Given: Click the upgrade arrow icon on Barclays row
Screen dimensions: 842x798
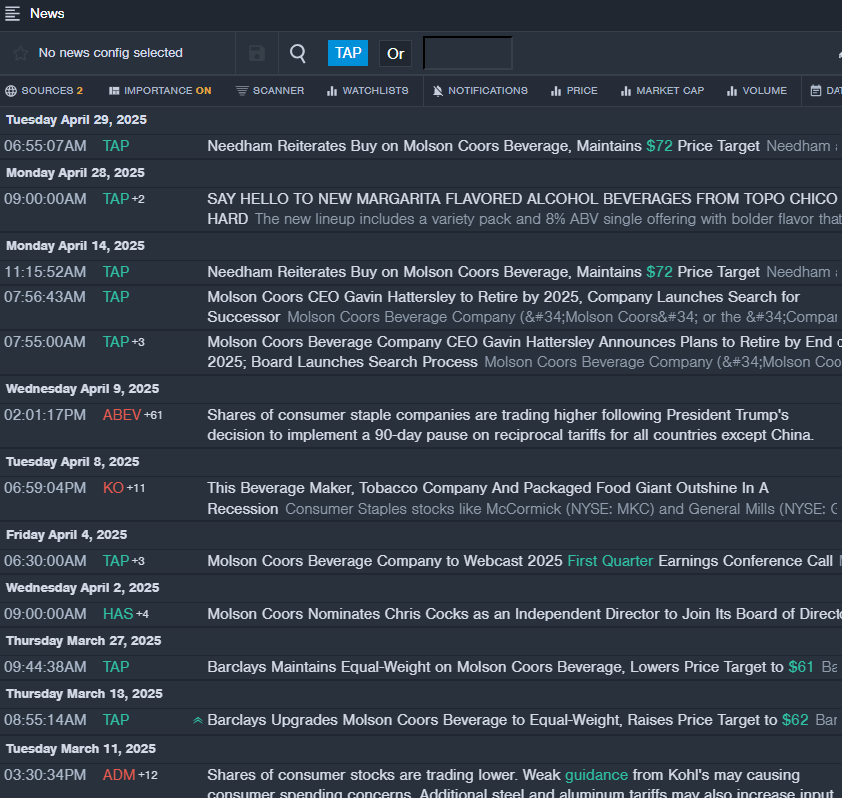Looking at the screenshot, I should pyautogui.click(x=198, y=720).
